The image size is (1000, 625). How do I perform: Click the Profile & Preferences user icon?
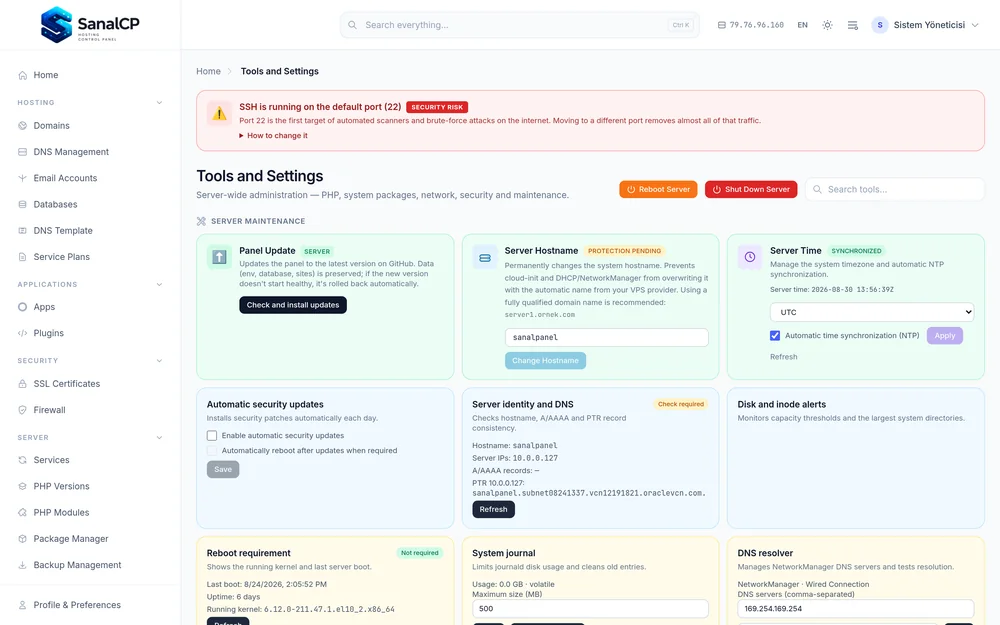click(x=22, y=605)
